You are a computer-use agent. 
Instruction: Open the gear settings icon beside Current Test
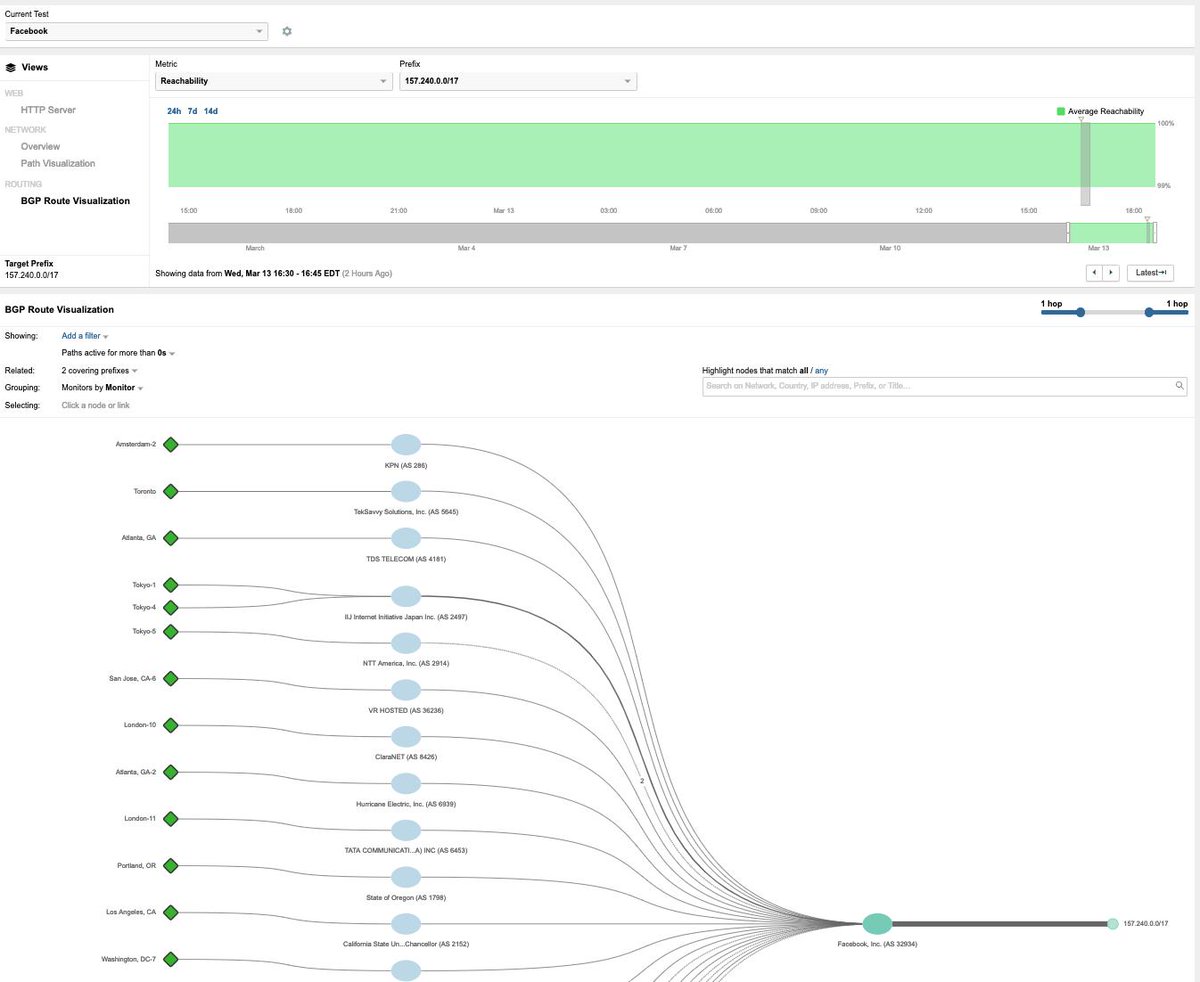click(287, 31)
